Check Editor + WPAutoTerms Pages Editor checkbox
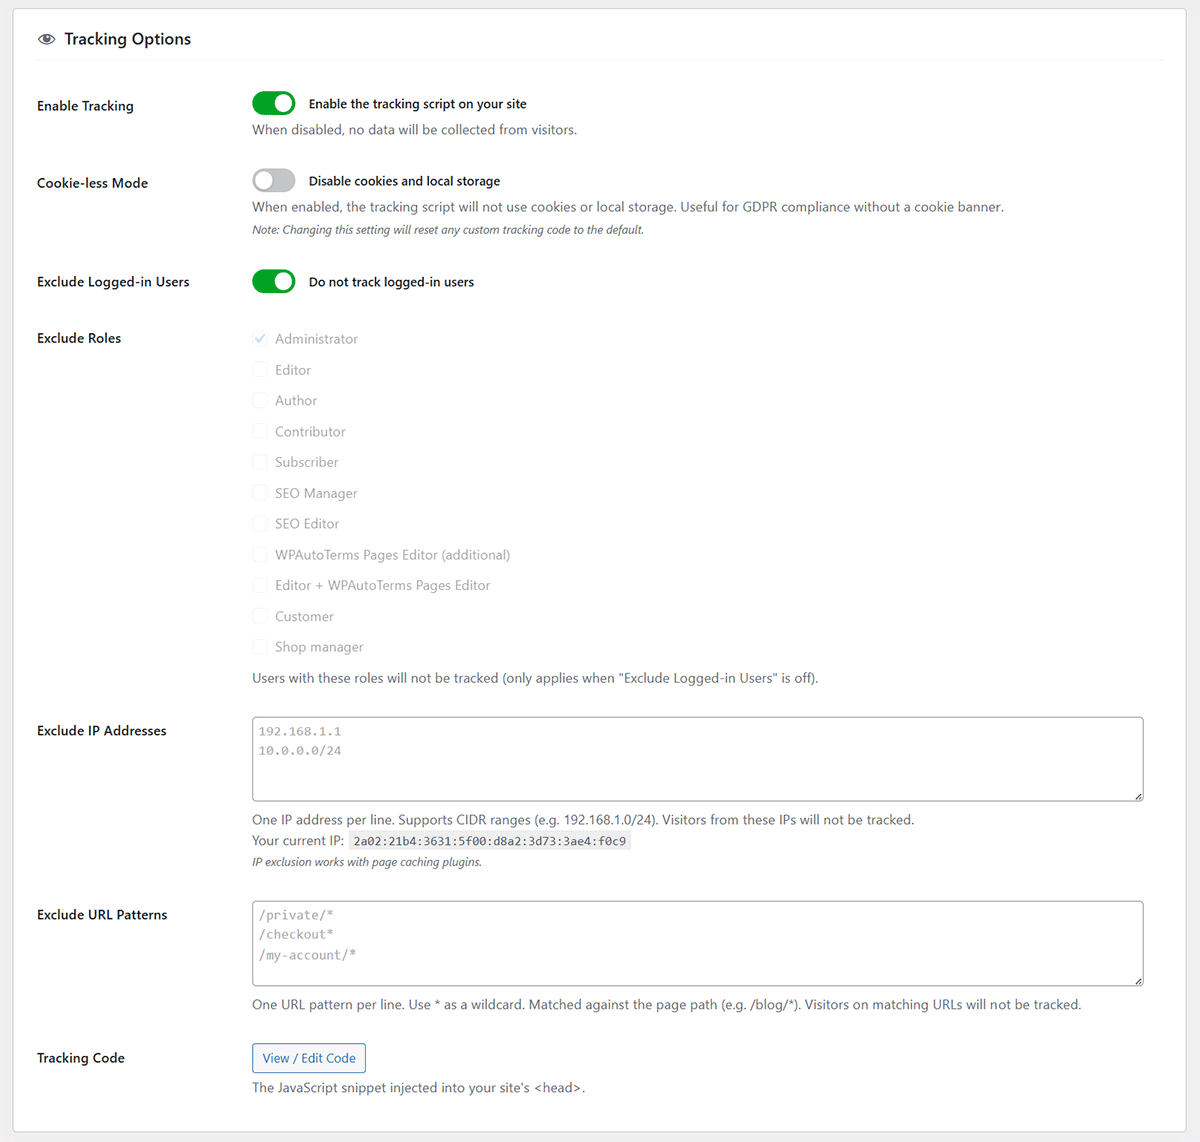Image resolution: width=1200 pixels, height=1142 pixels. pos(260,585)
